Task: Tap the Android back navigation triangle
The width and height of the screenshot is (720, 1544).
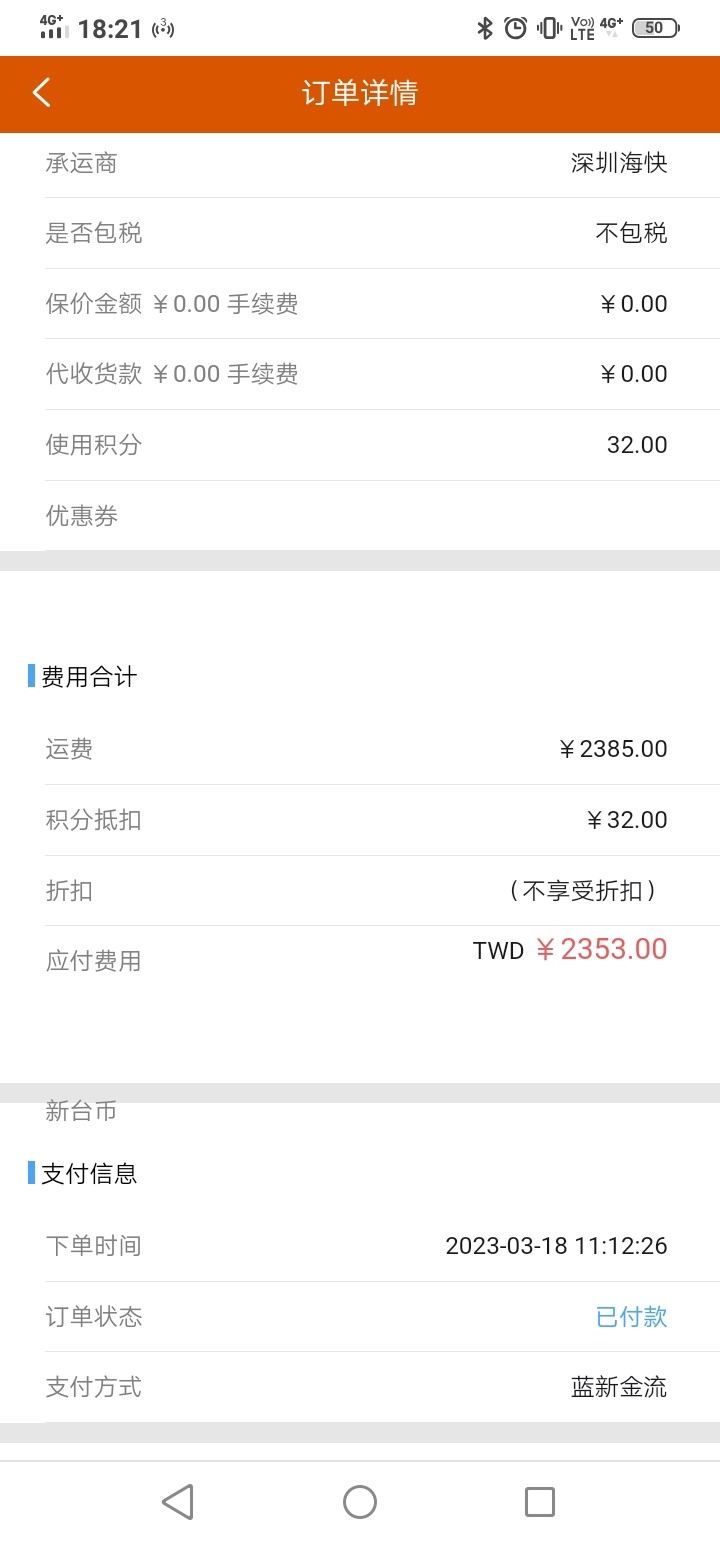Action: pos(178,1502)
